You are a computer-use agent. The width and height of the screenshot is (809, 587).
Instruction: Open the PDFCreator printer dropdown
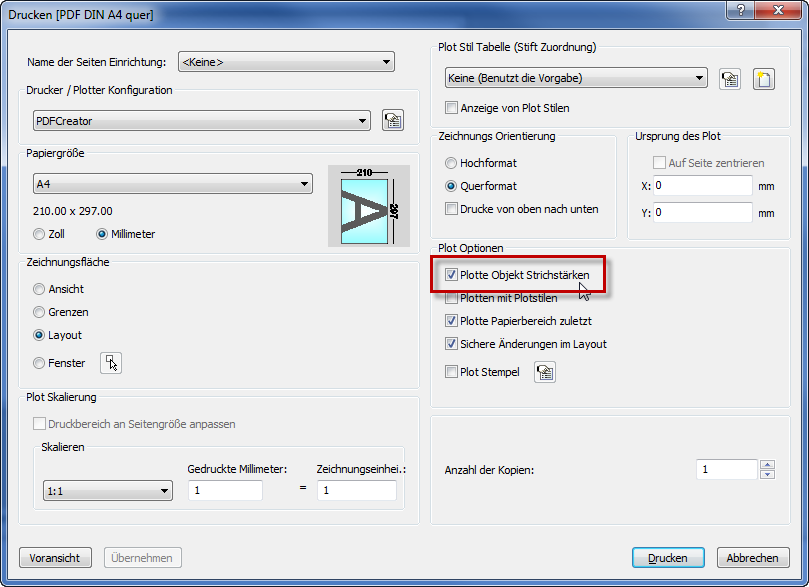click(x=201, y=121)
